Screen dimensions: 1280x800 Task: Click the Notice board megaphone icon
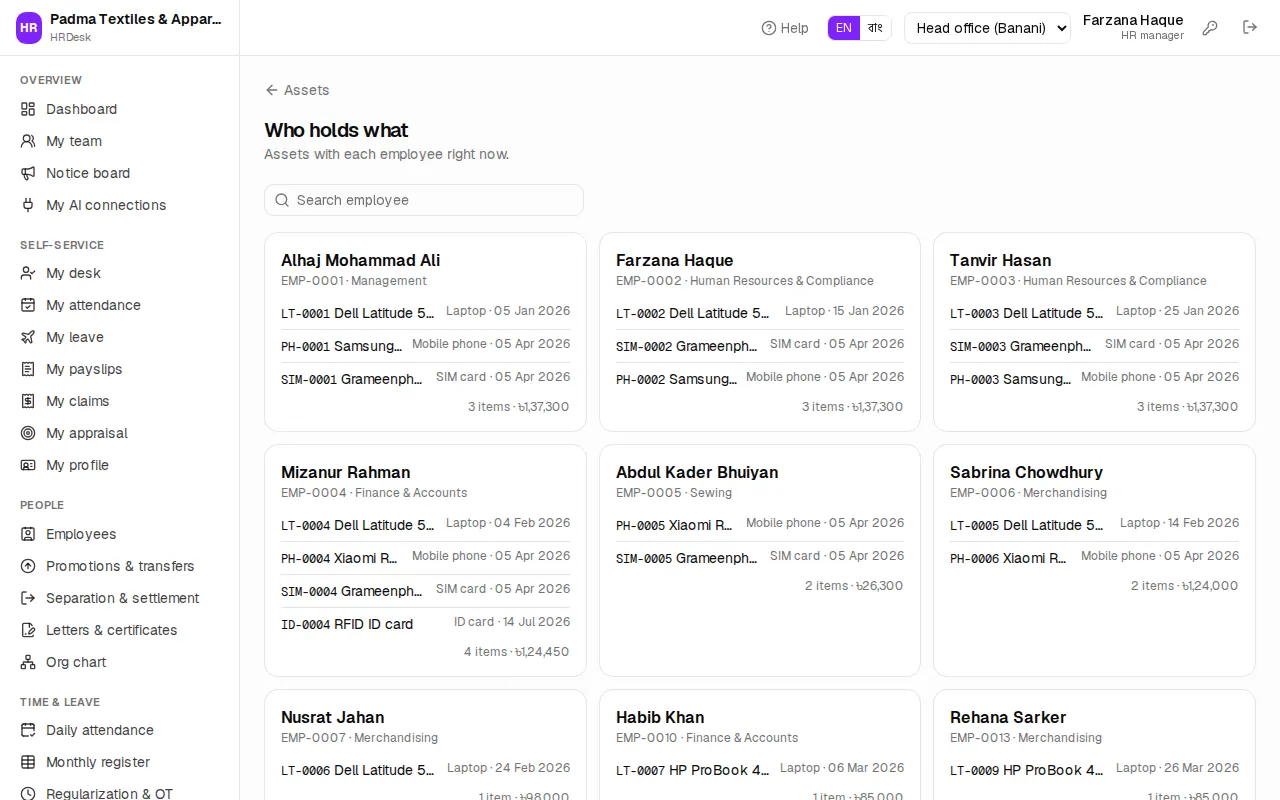(x=28, y=173)
